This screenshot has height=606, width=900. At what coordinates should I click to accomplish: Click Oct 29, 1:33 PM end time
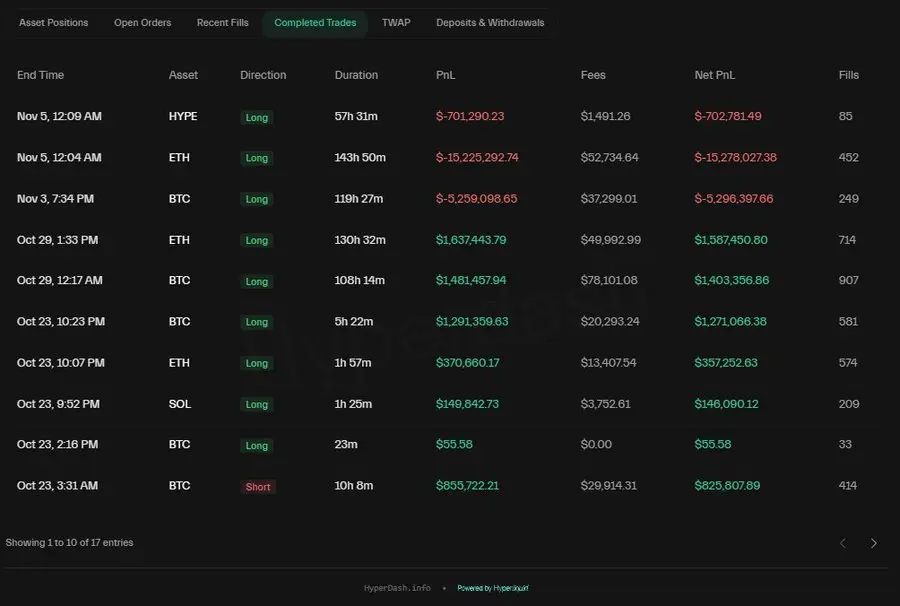pyautogui.click(x=57, y=240)
